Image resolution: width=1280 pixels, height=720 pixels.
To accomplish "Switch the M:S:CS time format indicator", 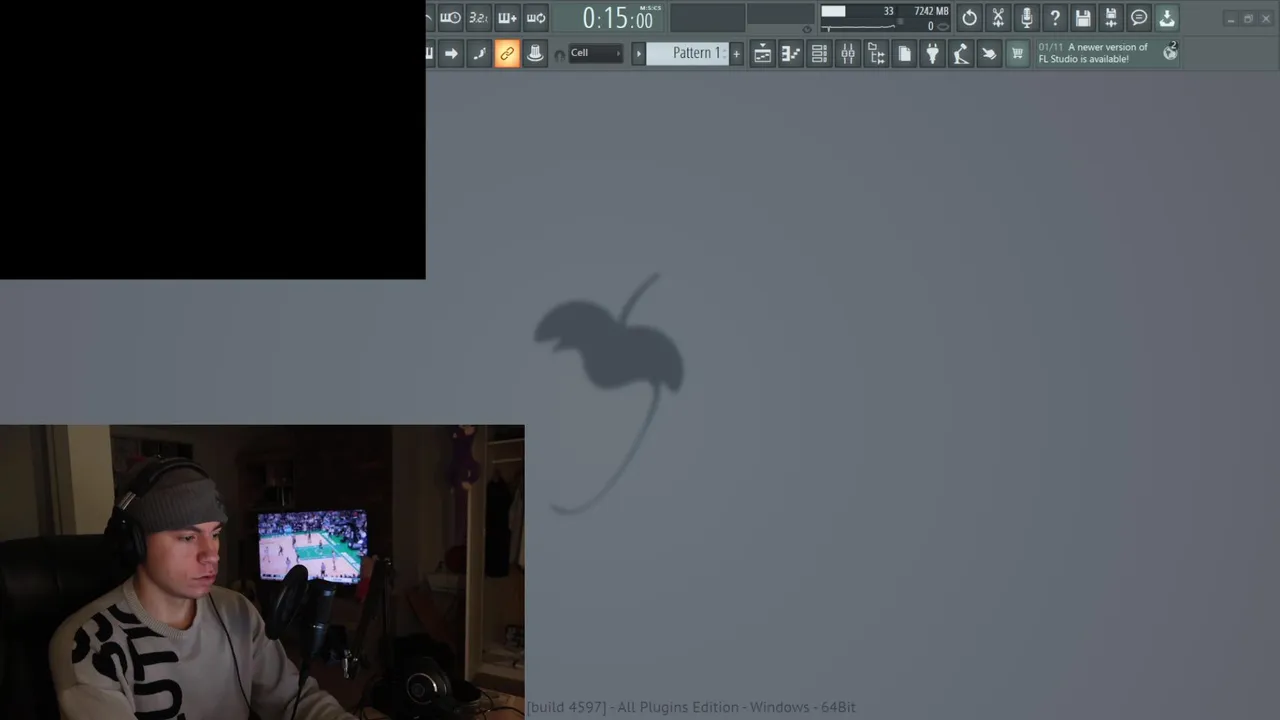I will pyautogui.click(x=650, y=8).
